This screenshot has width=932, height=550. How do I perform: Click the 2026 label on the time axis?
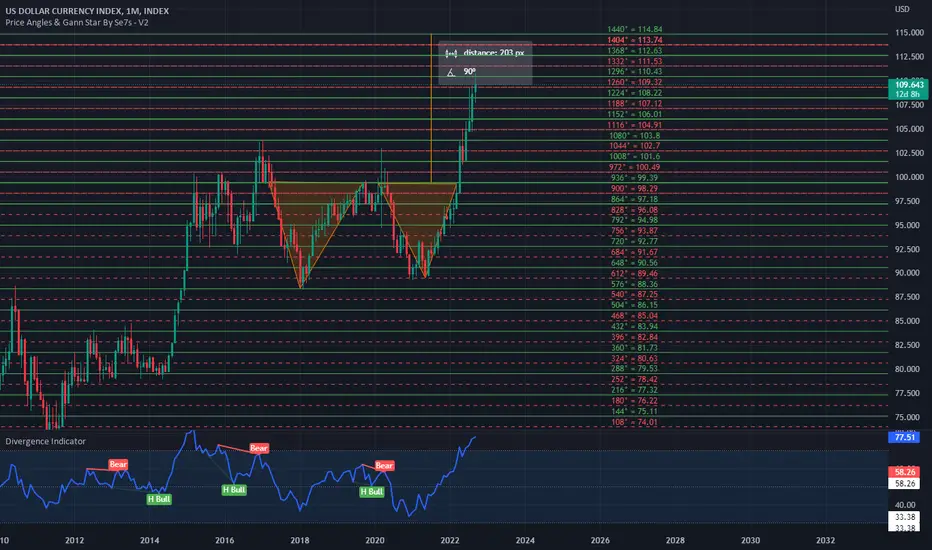pos(600,540)
